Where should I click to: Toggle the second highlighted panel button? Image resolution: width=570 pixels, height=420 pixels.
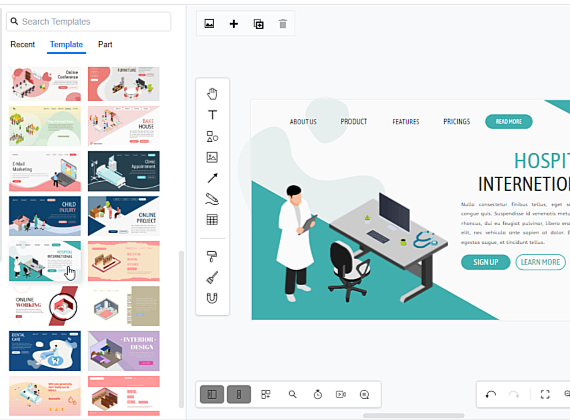(239, 394)
